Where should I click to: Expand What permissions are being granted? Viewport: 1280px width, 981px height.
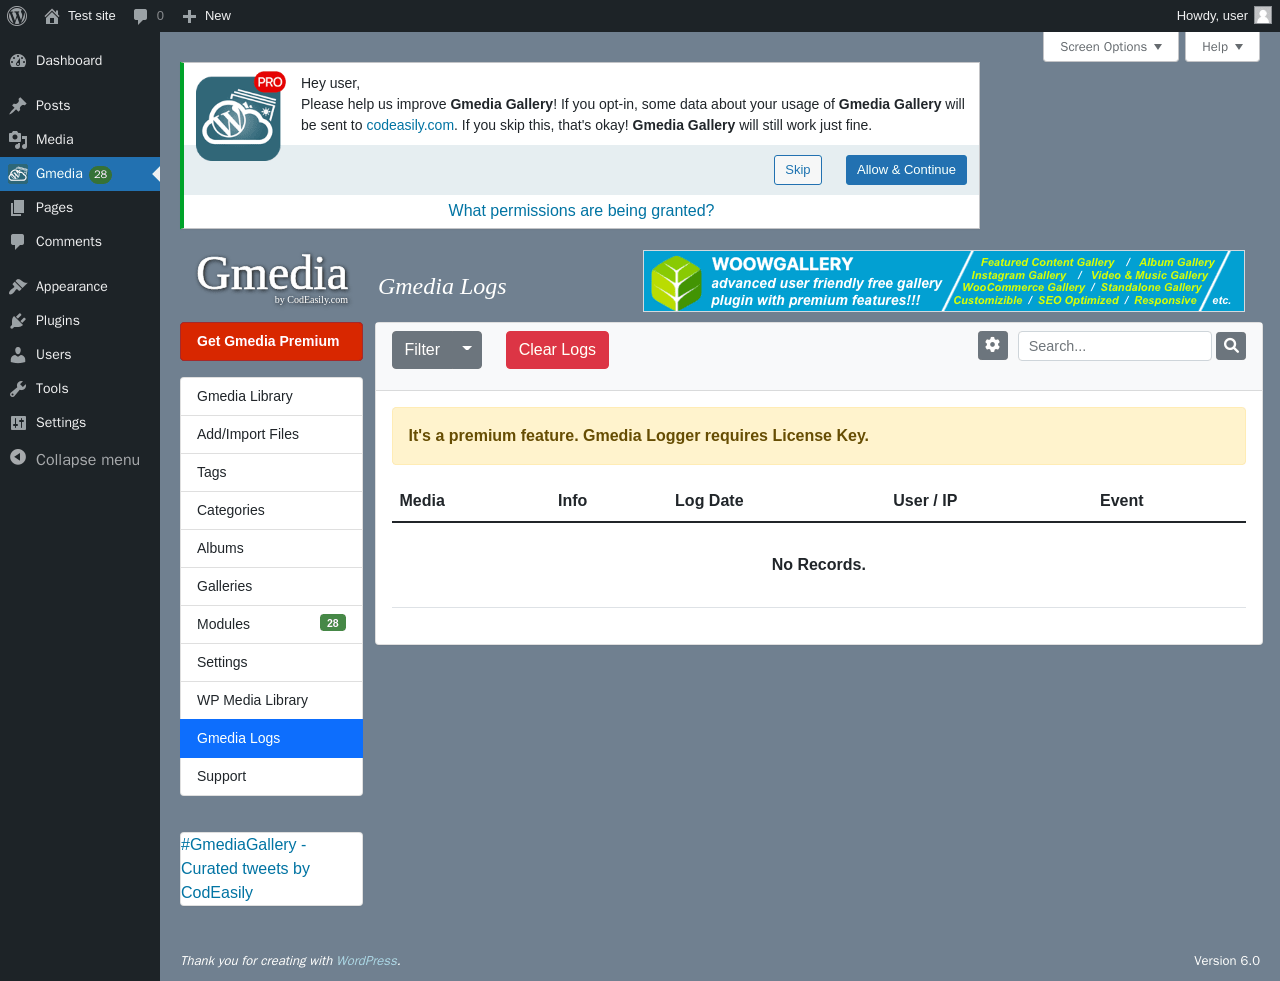click(x=581, y=211)
